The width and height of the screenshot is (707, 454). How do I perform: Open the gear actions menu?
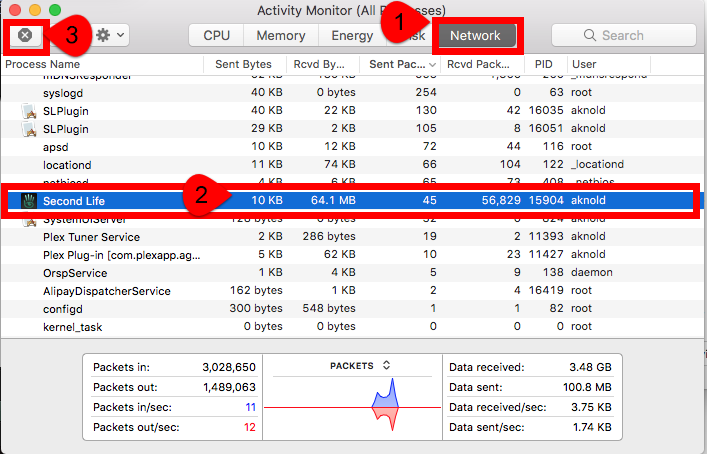pos(110,35)
